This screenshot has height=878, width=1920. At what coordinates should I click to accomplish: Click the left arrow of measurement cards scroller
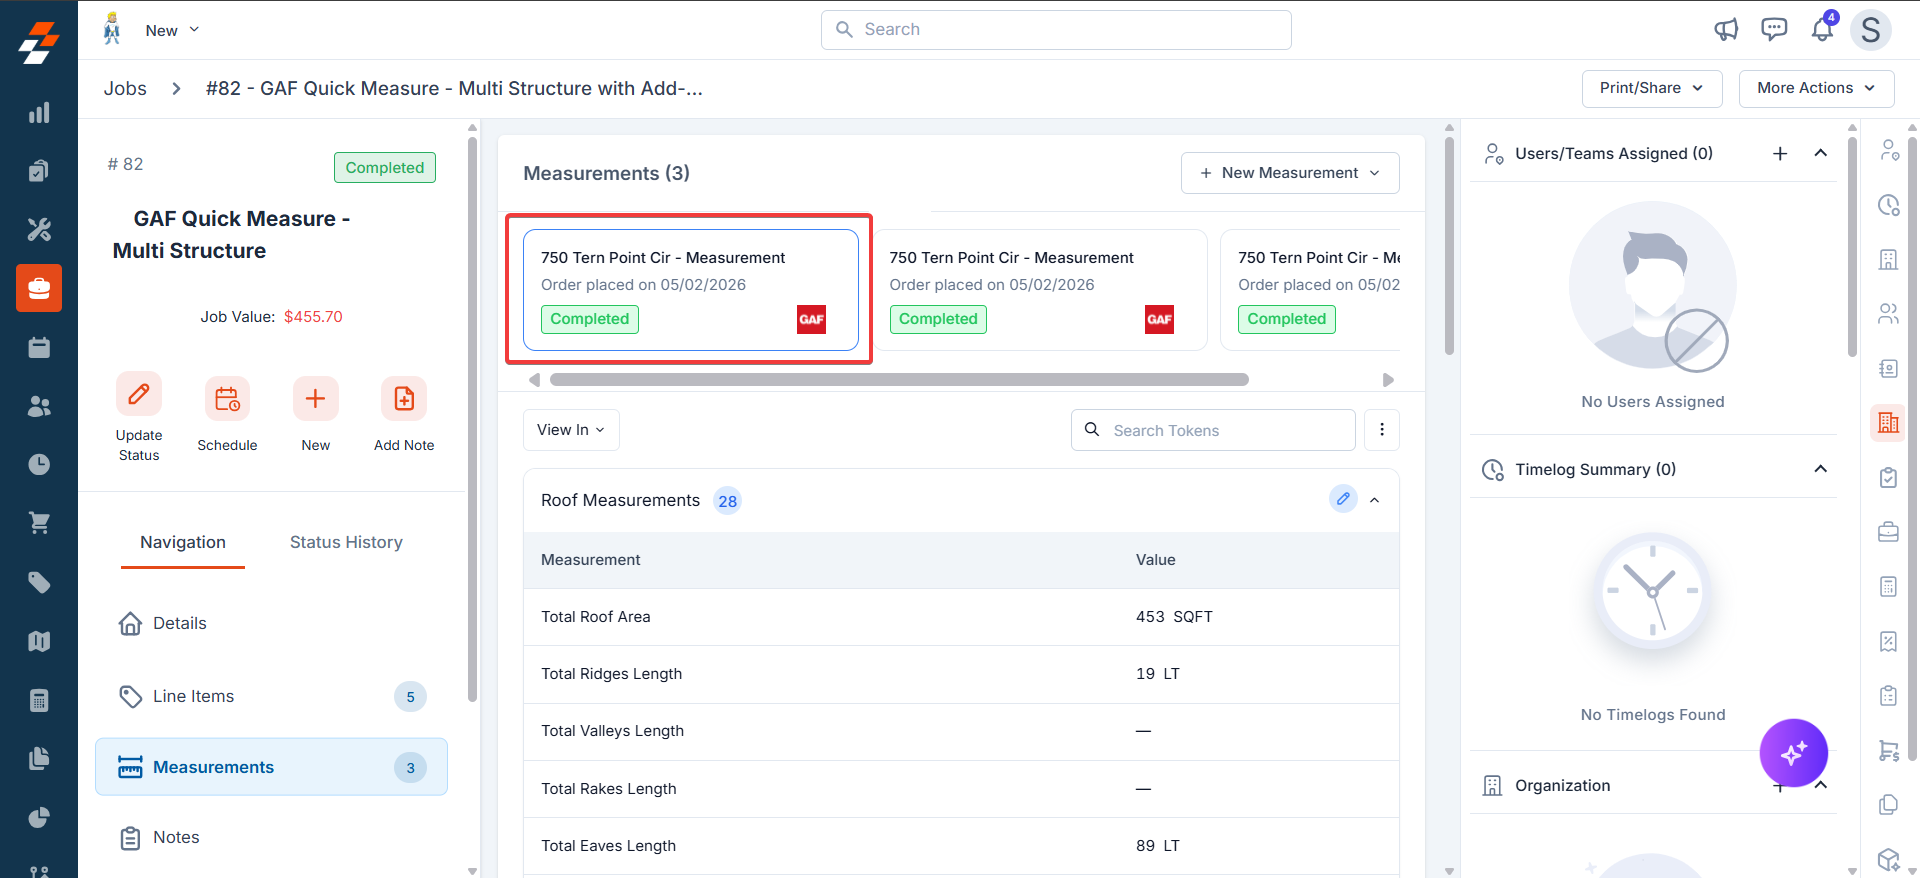tap(534, 380)
